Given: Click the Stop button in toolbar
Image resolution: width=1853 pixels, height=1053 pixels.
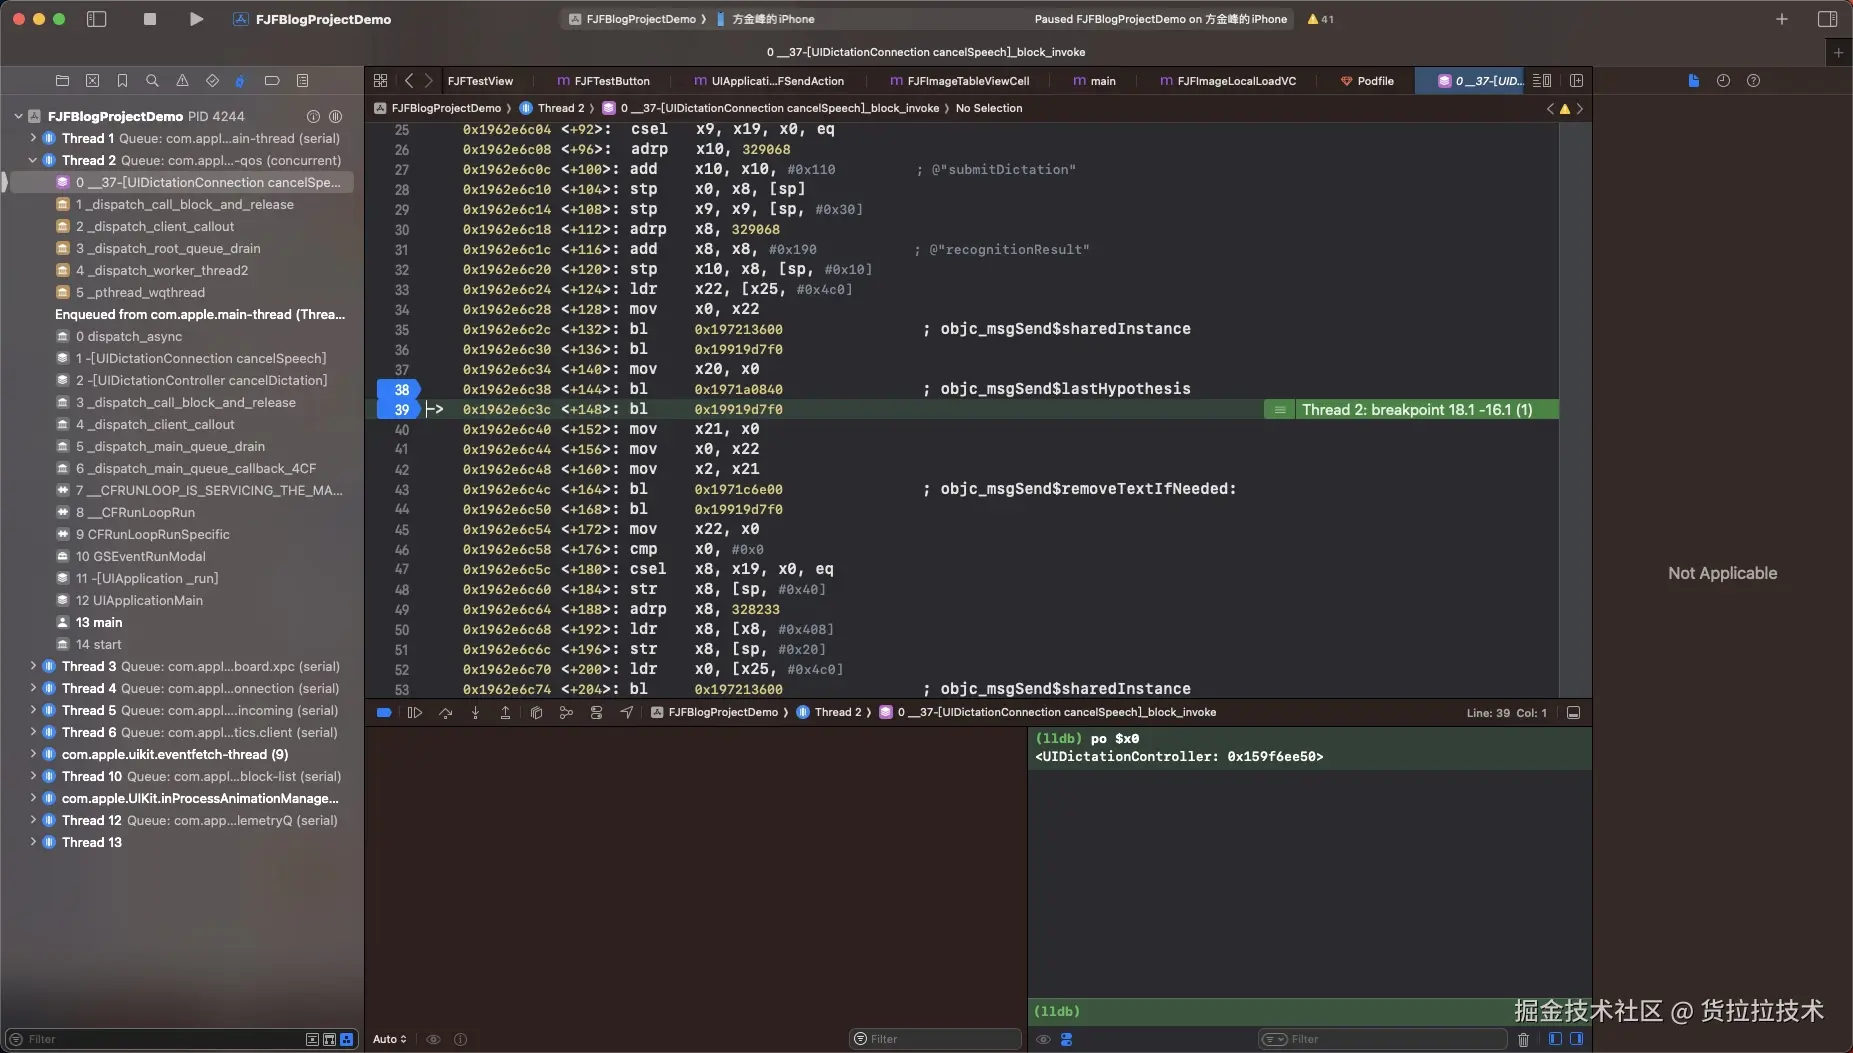Looking at the screenshot, I should (x=150, y=19).
